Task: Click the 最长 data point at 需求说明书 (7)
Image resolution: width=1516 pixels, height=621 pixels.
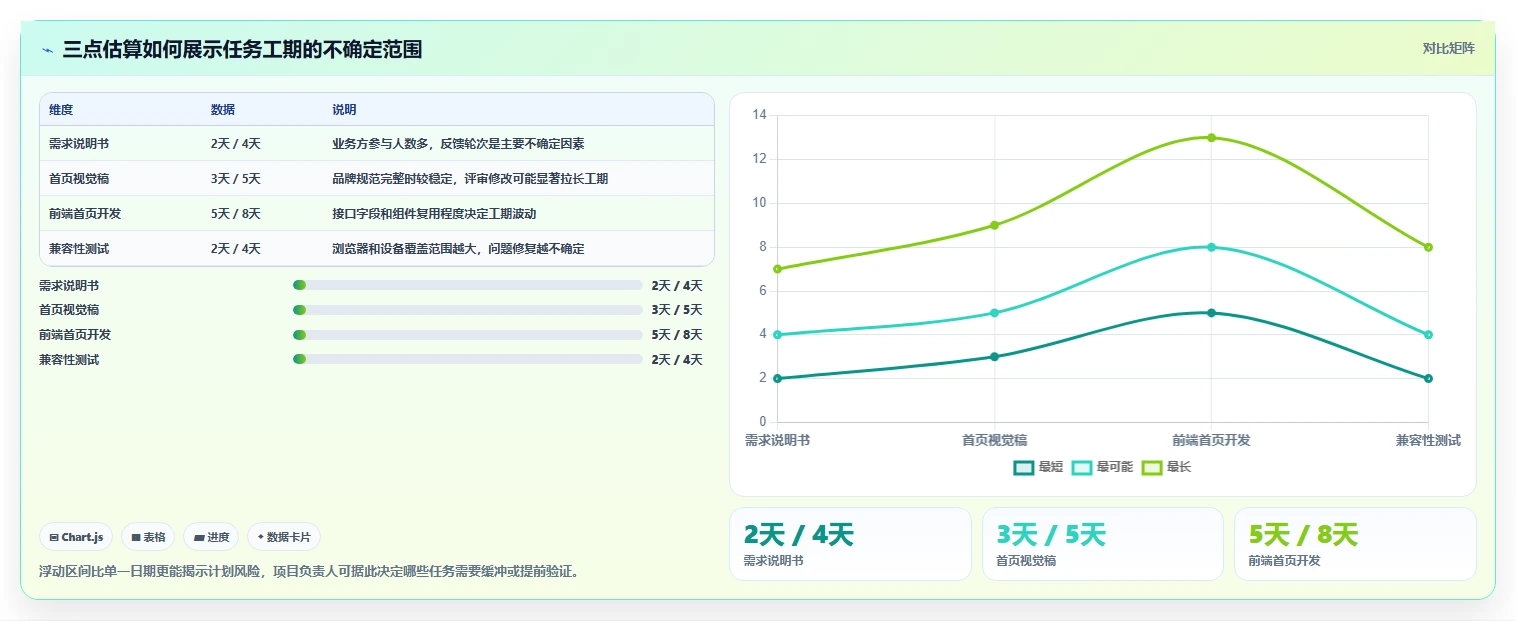Action: click(x=777, y=269)
